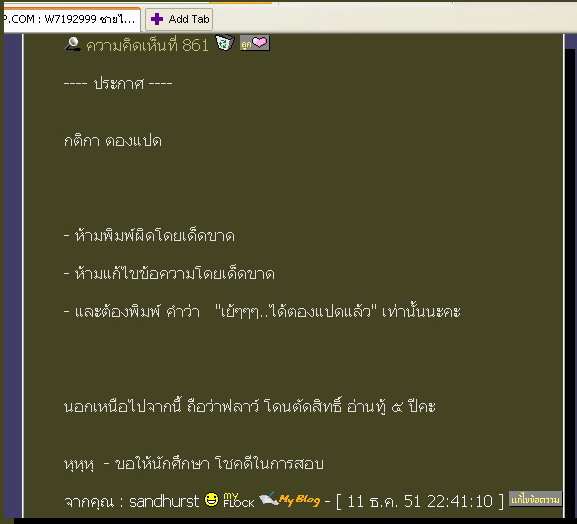577x524 pixels.
Task: Open the my Flock icon
Action: point(238,500)
